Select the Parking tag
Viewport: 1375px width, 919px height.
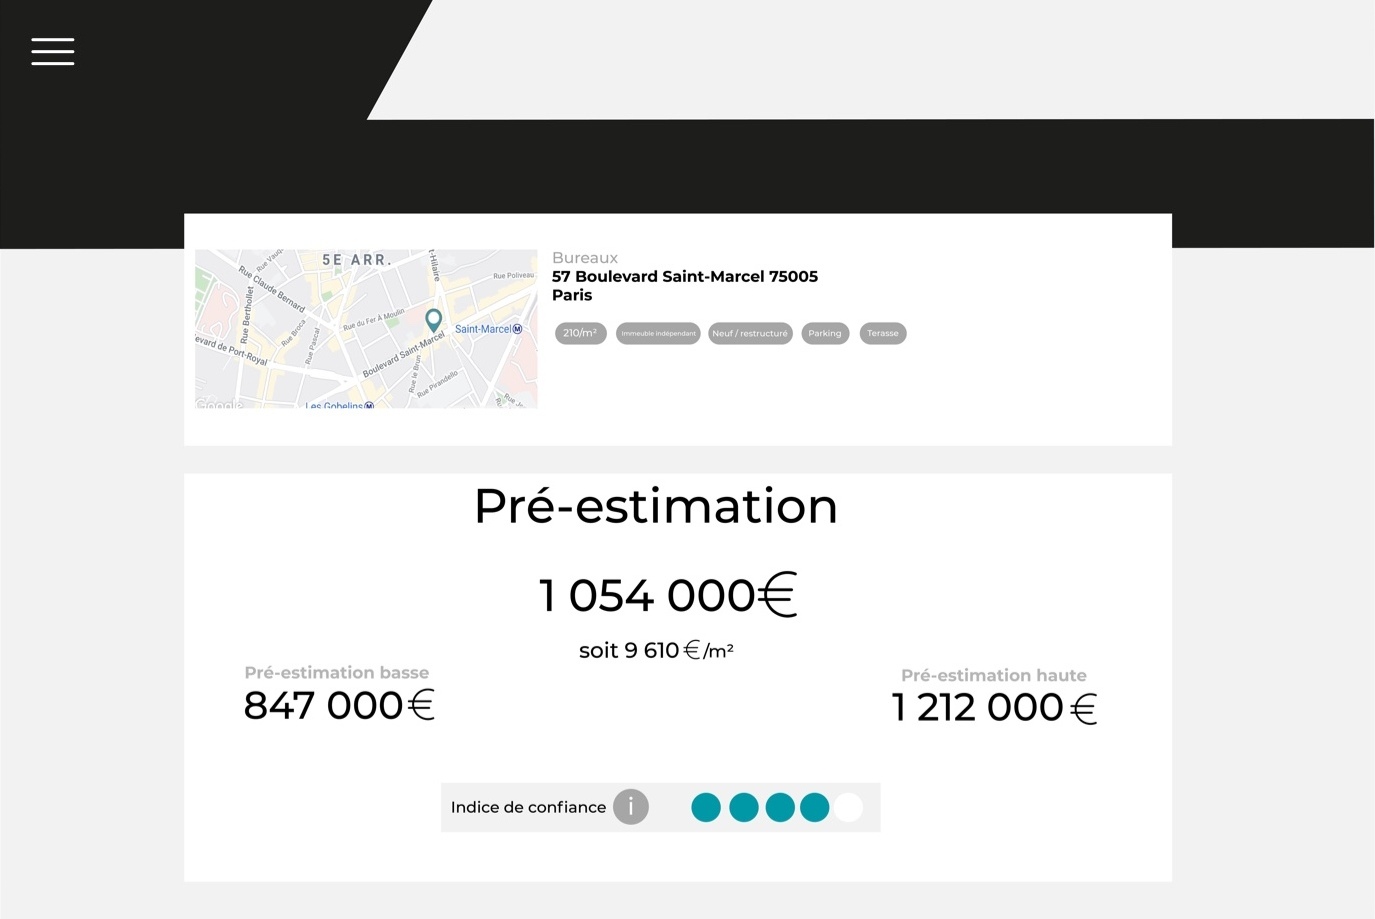[x=825, y=333]
